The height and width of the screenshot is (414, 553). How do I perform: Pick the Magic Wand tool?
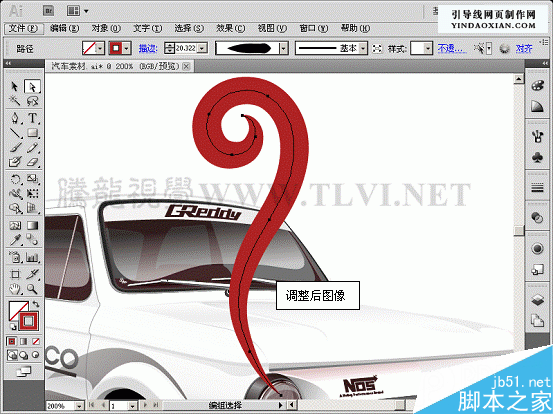tap(14, 101)
